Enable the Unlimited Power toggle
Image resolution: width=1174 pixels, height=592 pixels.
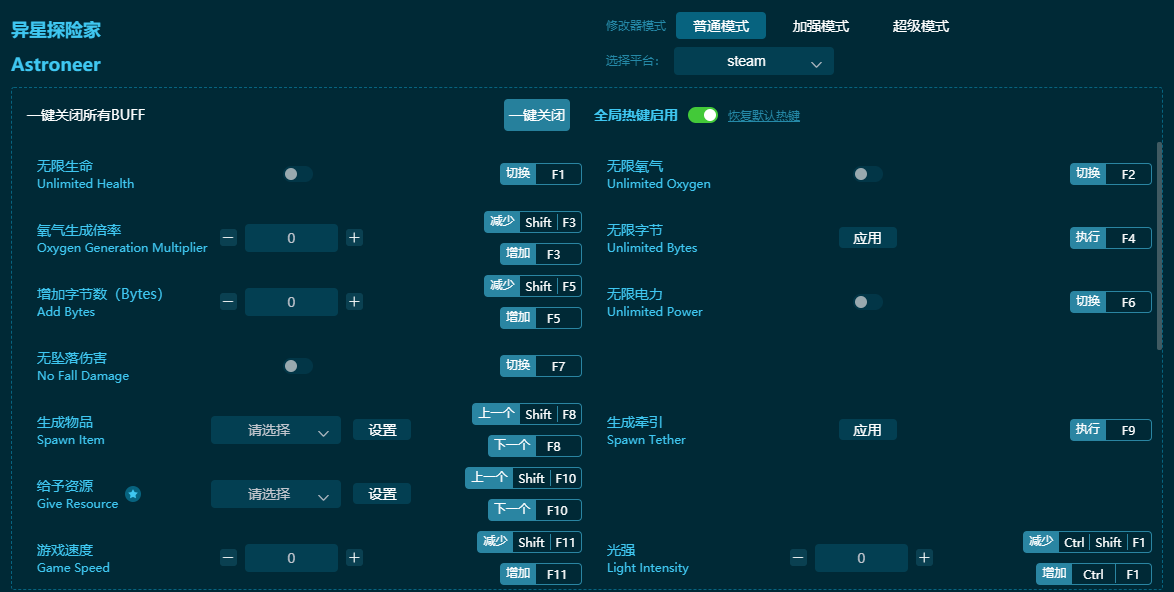pyautogui.click(x=866, y=301)
